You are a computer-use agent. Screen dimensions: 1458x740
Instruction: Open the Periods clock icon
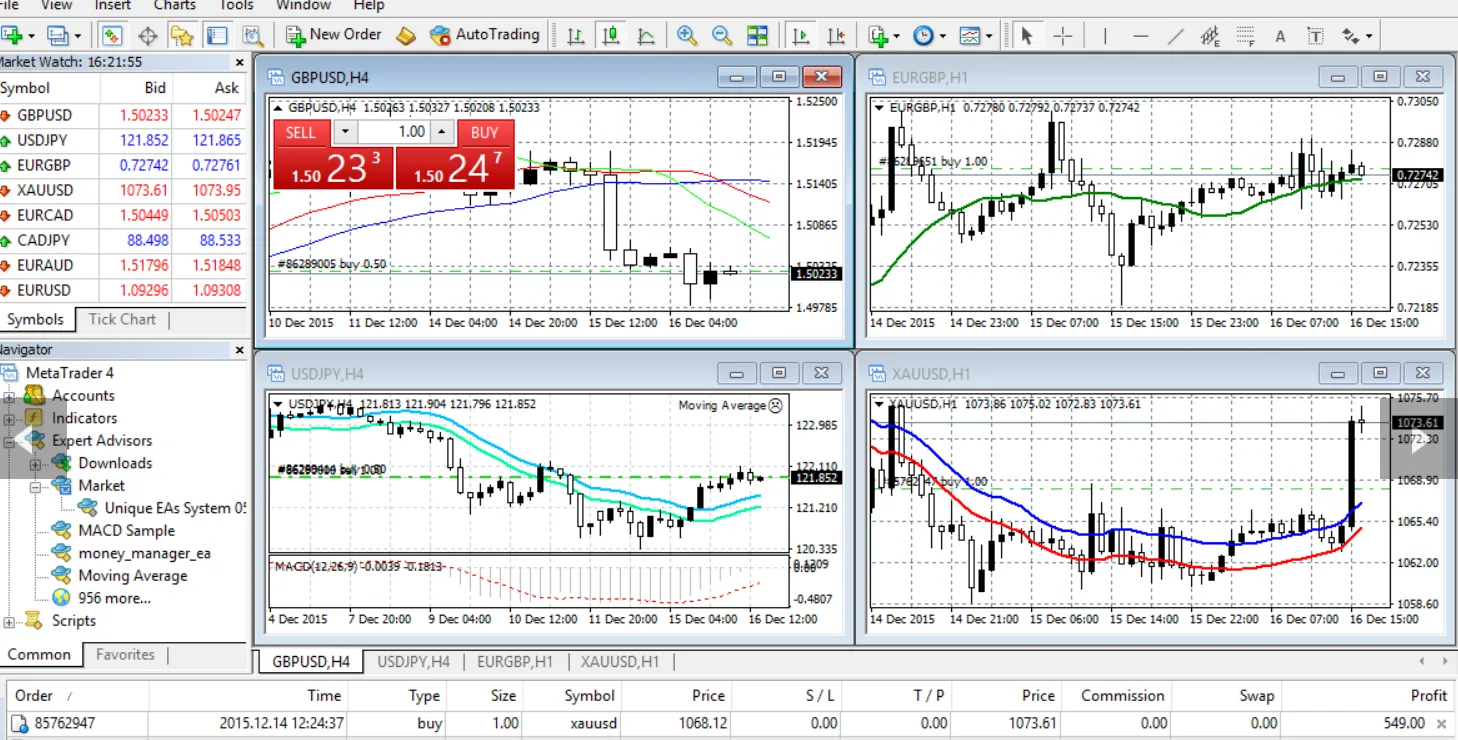[x=923, y=36]
